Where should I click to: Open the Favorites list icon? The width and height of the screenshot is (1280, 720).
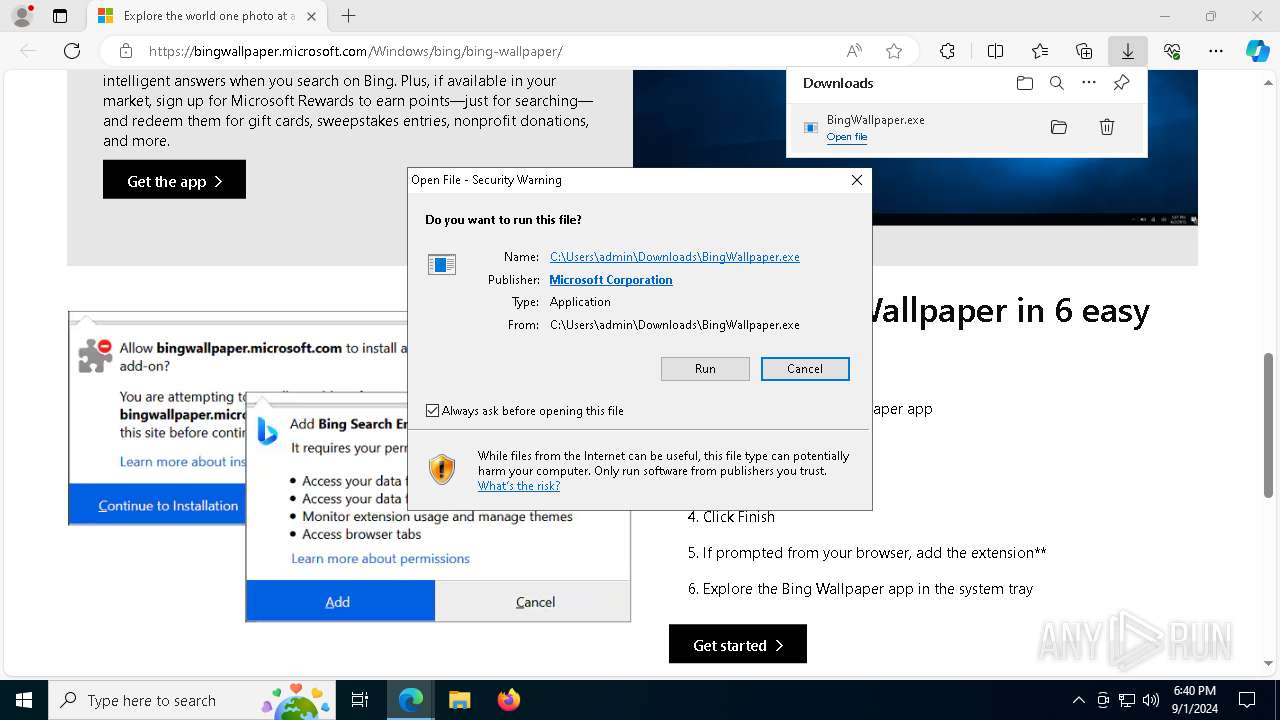pos(1040,51)
